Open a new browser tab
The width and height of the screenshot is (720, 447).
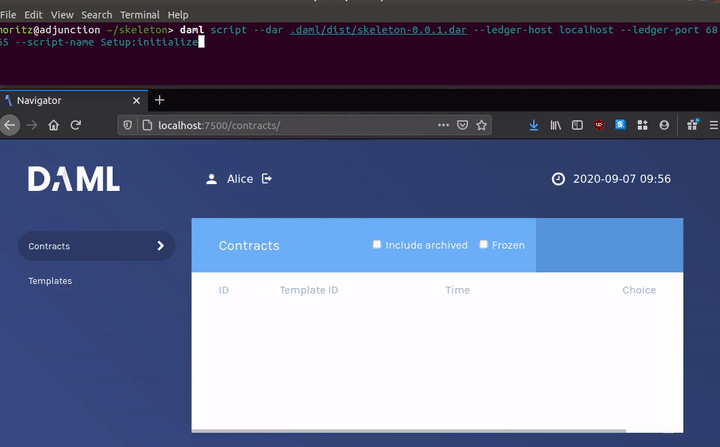point(159,100)
